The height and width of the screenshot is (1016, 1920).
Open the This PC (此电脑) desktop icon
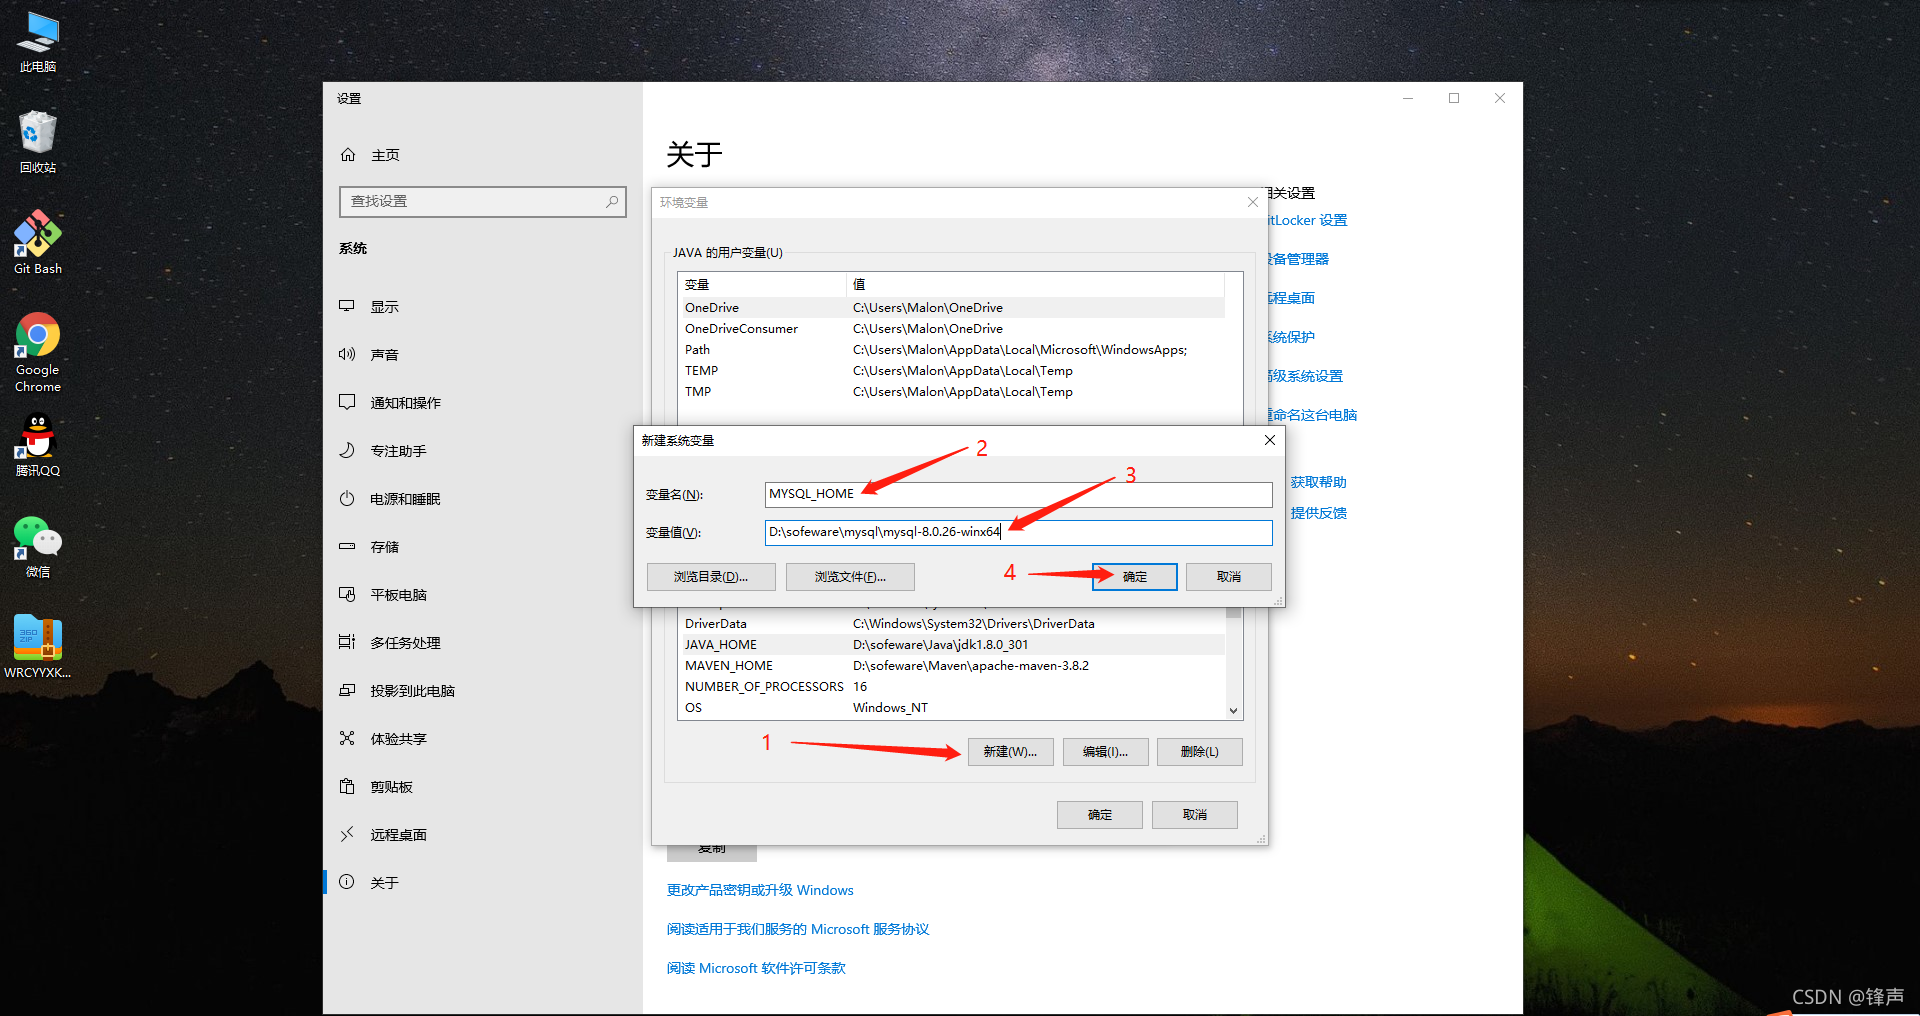[38, 42]
